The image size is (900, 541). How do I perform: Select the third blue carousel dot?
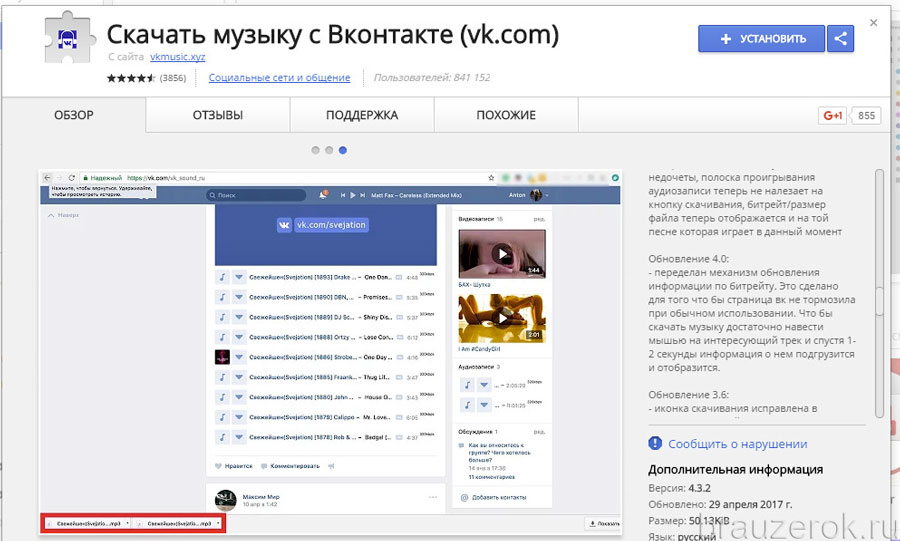[x=343, y=150]
